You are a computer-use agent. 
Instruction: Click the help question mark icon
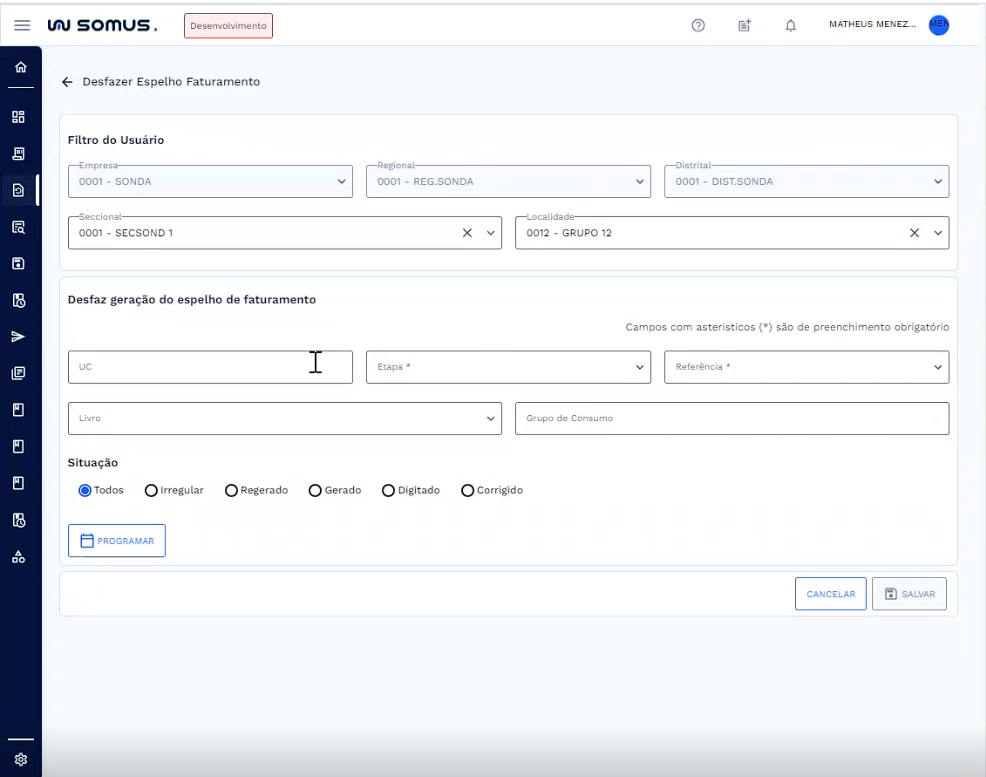[697, 25]
